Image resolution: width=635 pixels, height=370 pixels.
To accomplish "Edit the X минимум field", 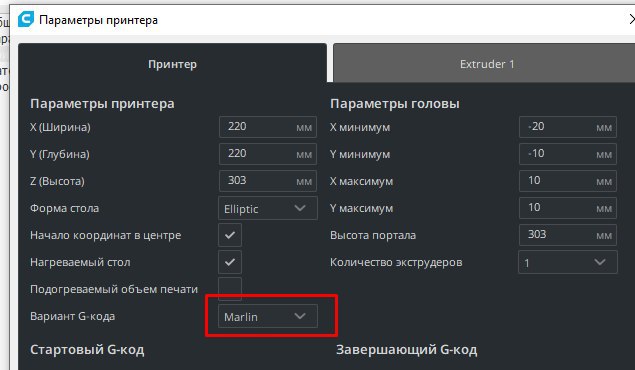I will pos(568,127).
